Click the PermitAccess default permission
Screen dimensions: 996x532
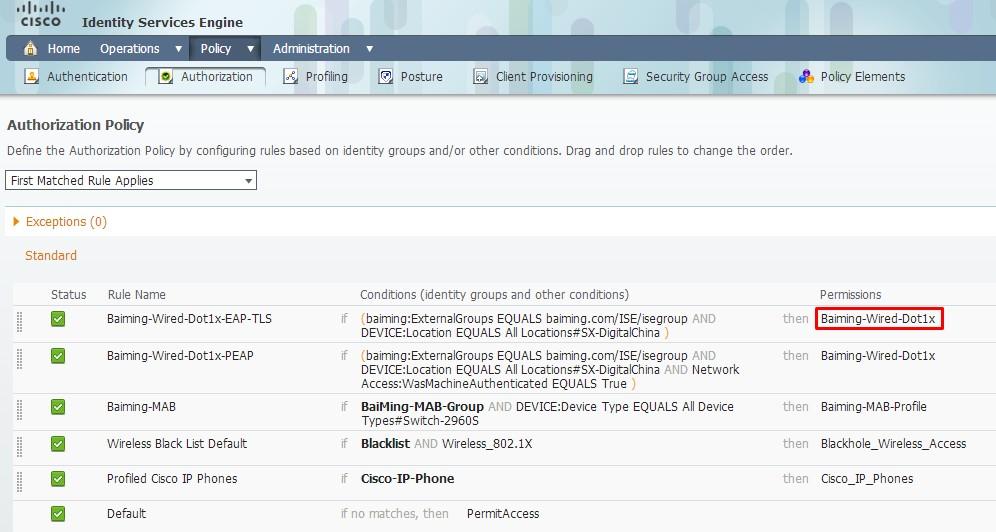(x=503, y=514)
